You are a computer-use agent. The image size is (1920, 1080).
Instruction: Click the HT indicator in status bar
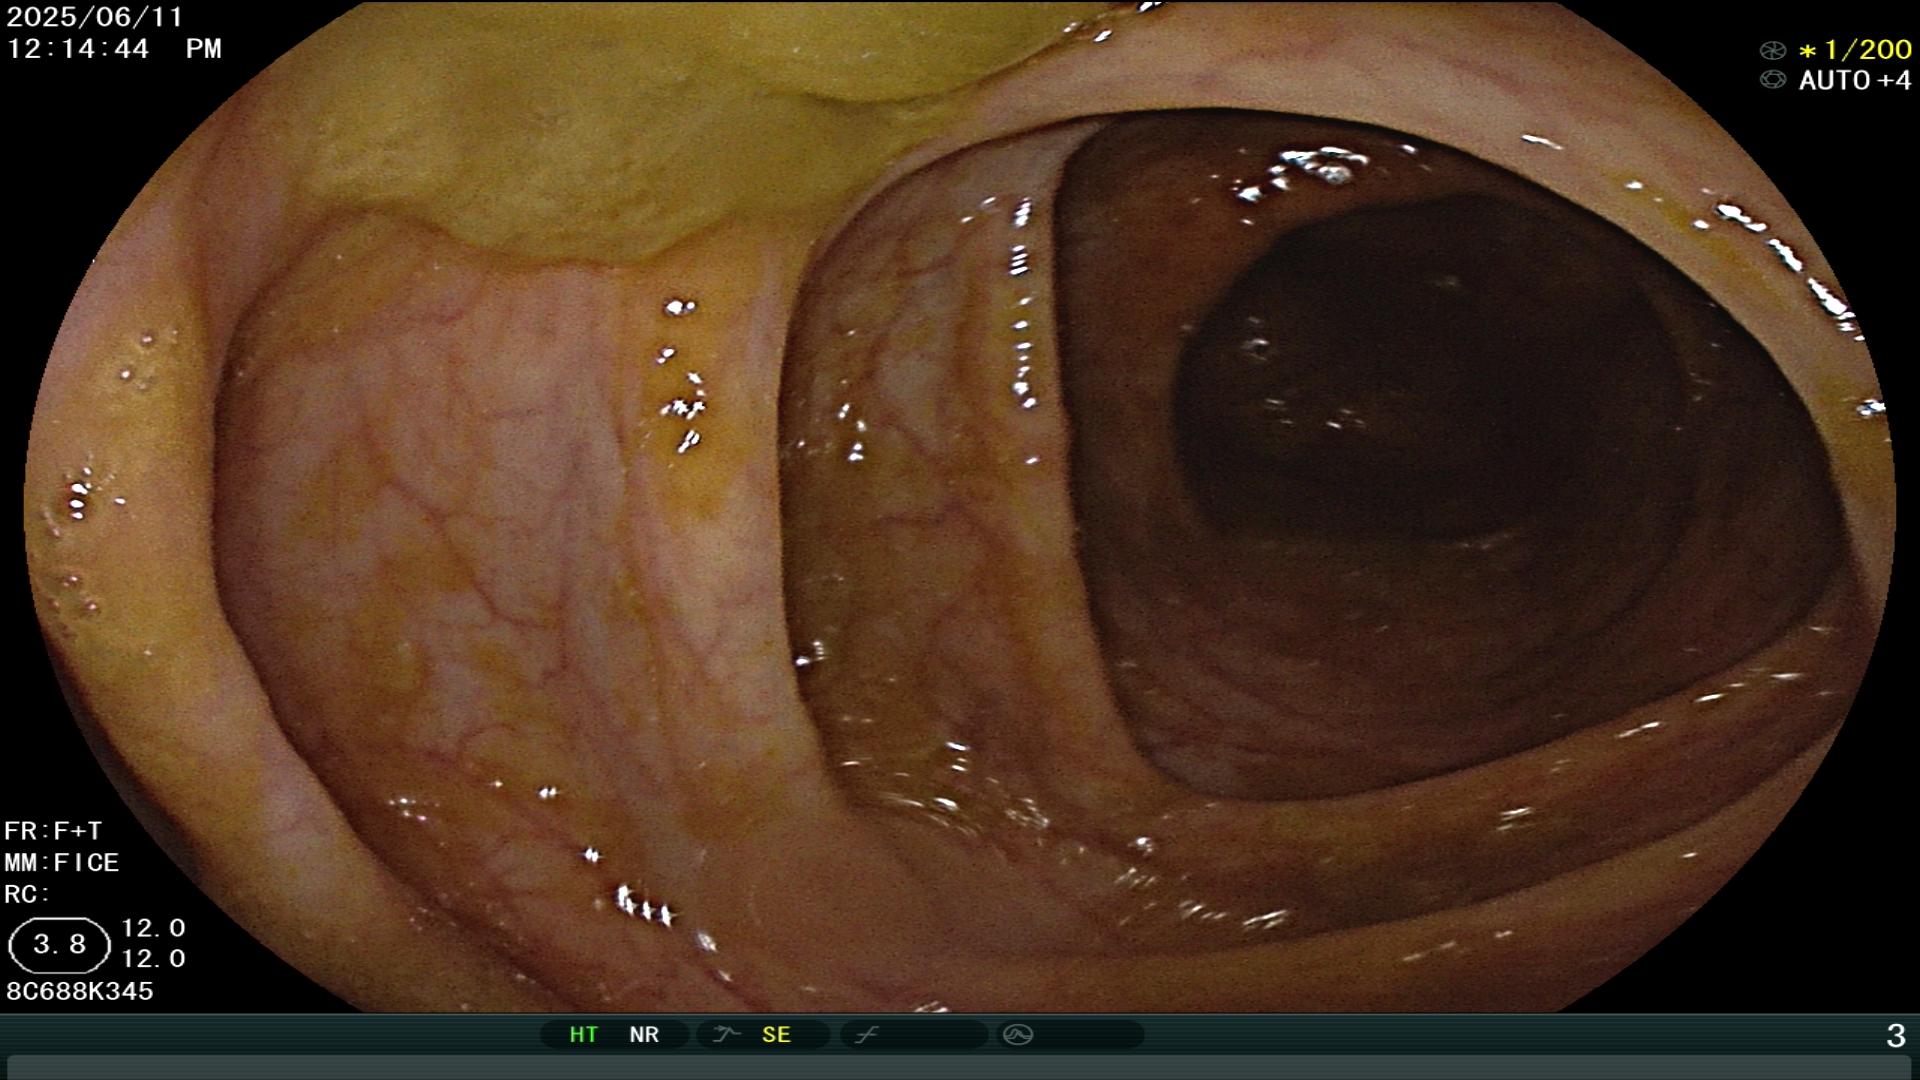pos(583,1035)
